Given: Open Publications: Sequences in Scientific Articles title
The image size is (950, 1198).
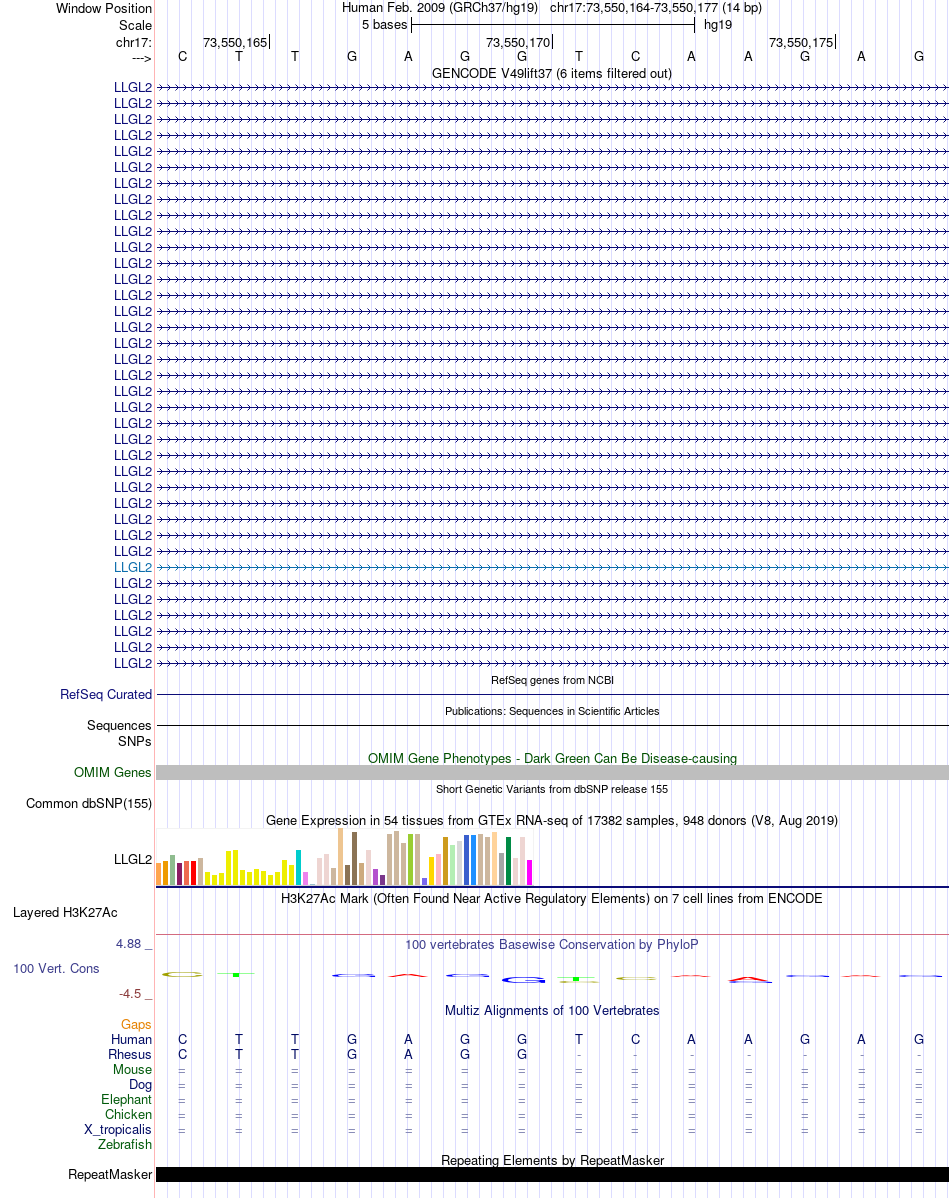Looking at the screenshot, I should [x=552, y=711].
